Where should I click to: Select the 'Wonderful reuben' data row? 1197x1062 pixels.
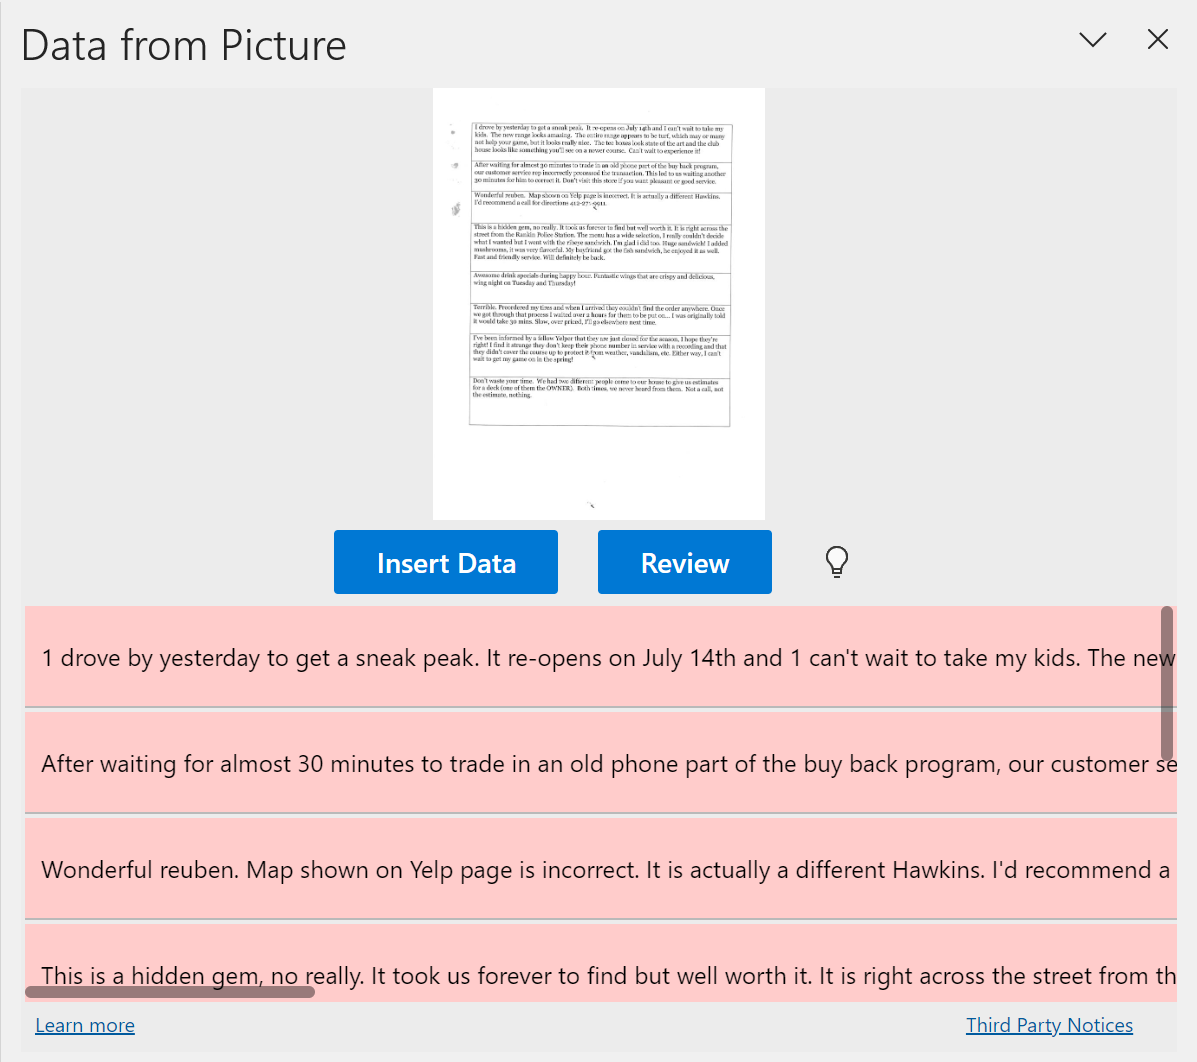[600, 870]
